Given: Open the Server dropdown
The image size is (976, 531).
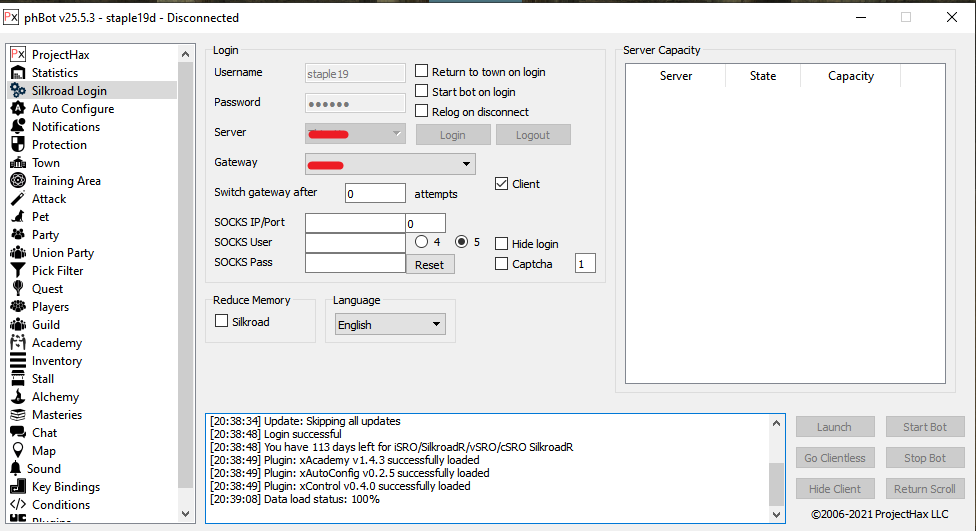Looking at the screenshot, I should tap(396, 133).
